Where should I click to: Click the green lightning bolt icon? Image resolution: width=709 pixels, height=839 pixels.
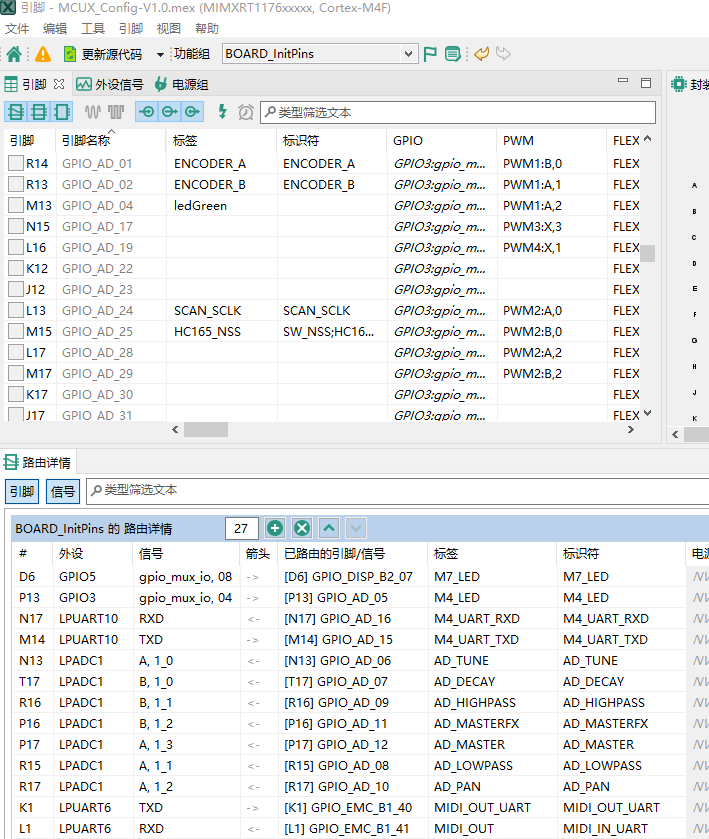[x=222, y=111]
